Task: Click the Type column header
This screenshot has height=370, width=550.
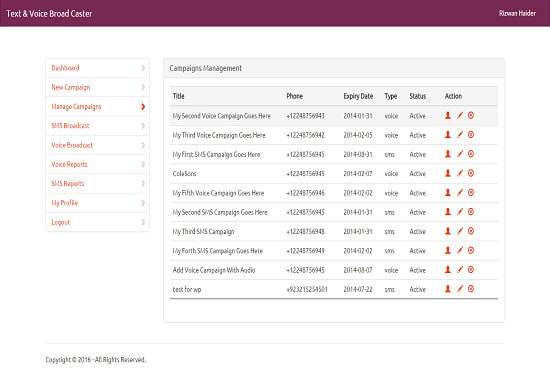Action: (391, 96)
